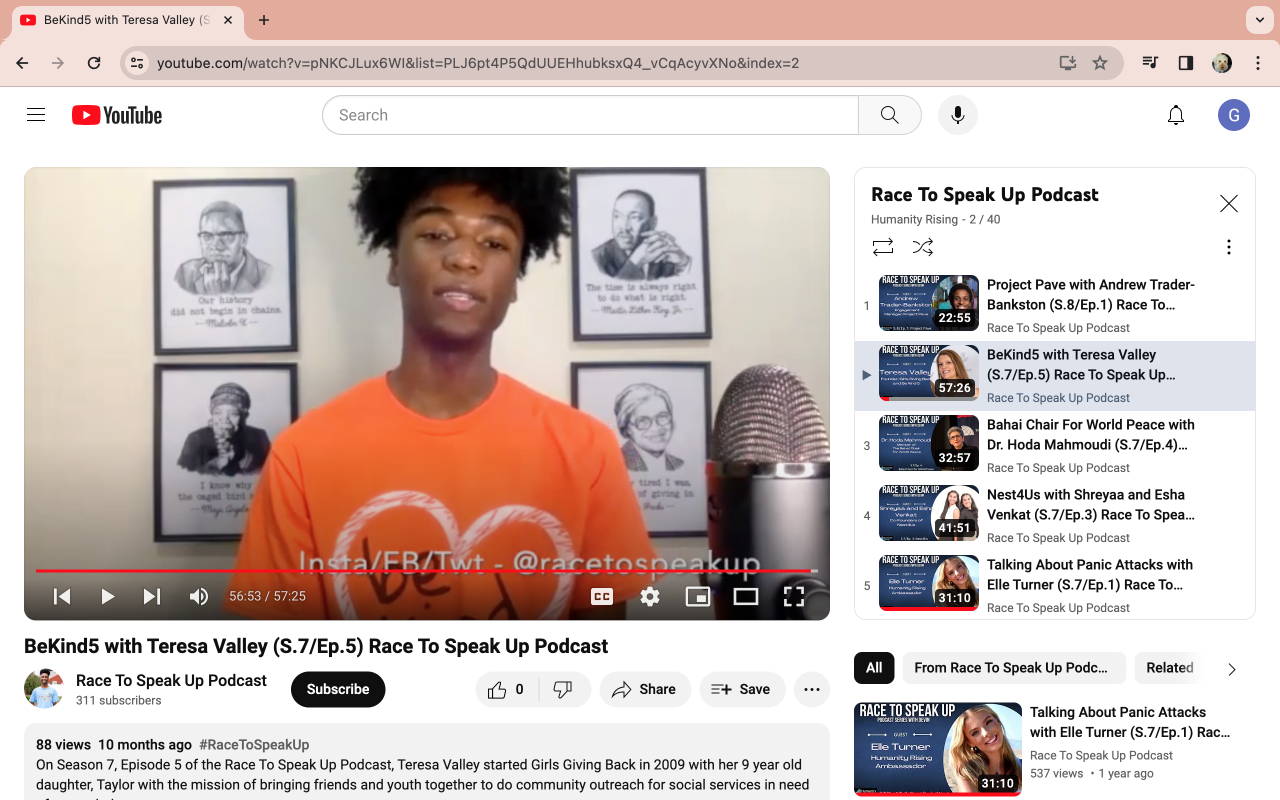This screenshot has height=800, width=1280.
Task: Skip to next video in player
Action: coord(152,597)
